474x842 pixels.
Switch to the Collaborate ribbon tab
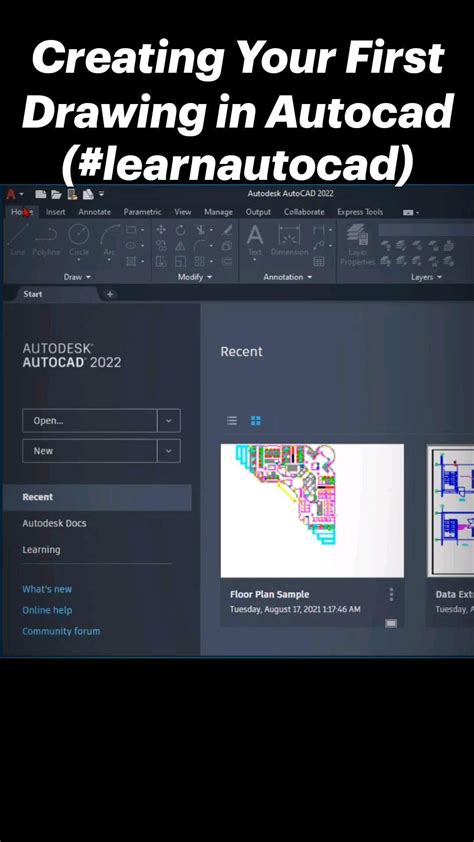point(304,212)
